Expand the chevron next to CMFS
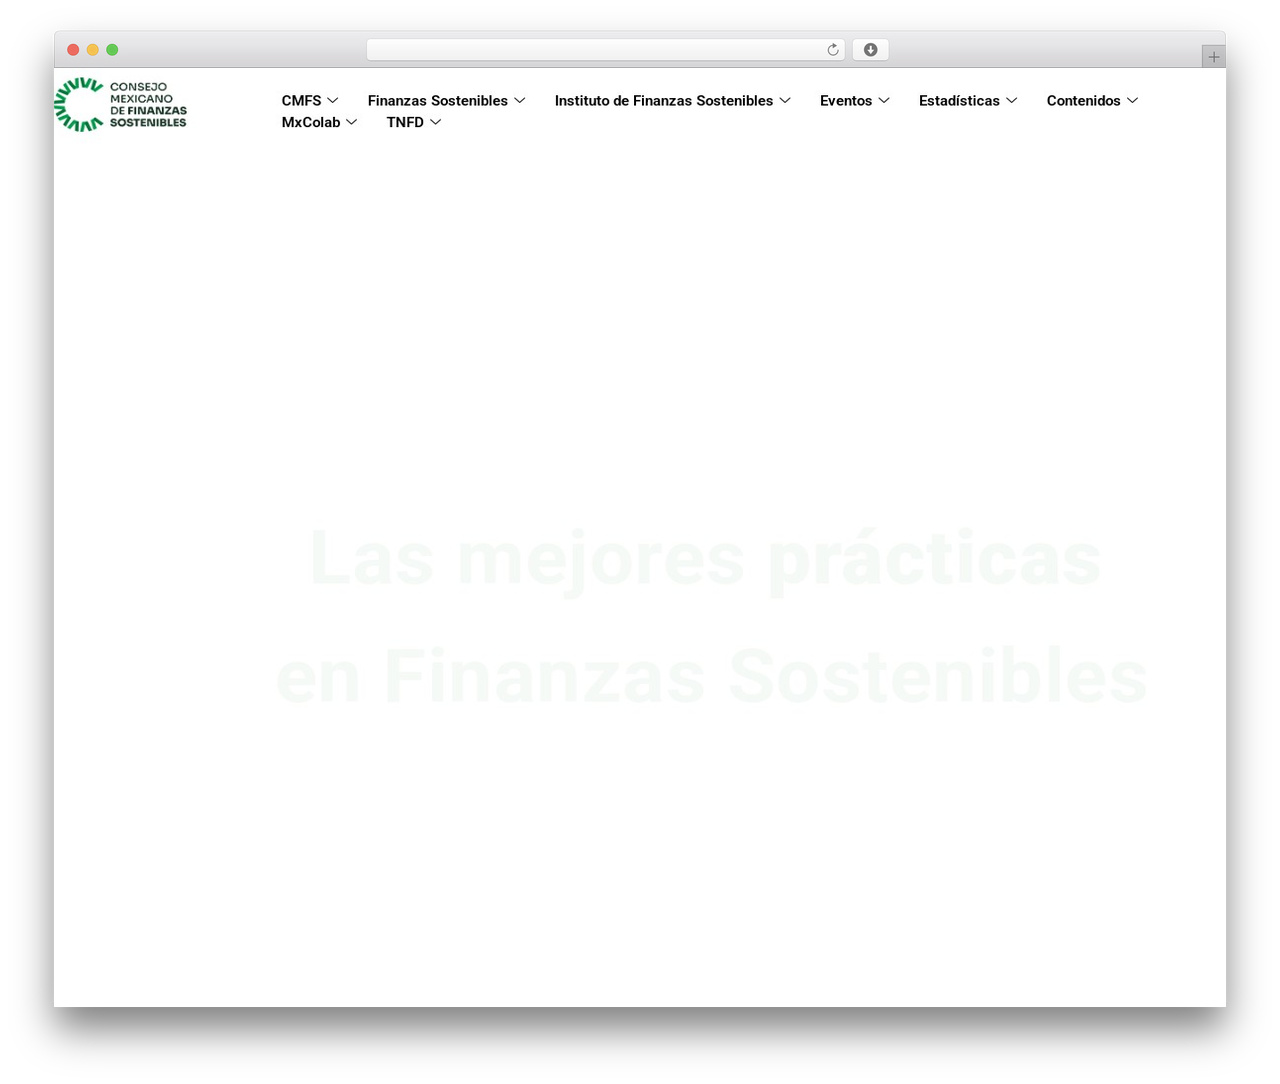This screenshot has width=1280, height=1084. click(333, 101)
